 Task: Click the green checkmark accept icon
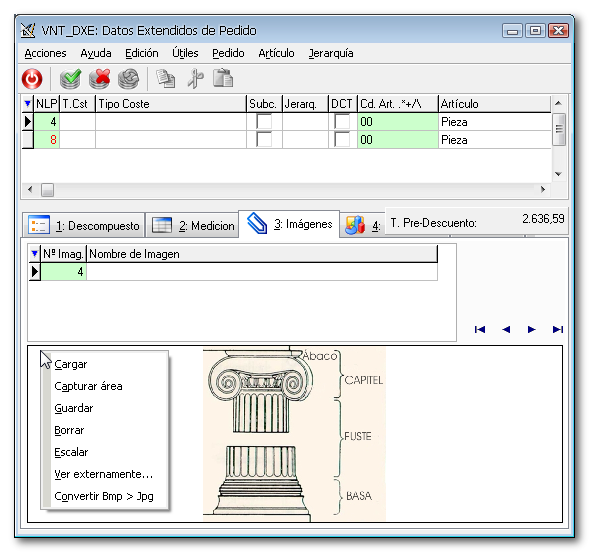pos(70,79)
